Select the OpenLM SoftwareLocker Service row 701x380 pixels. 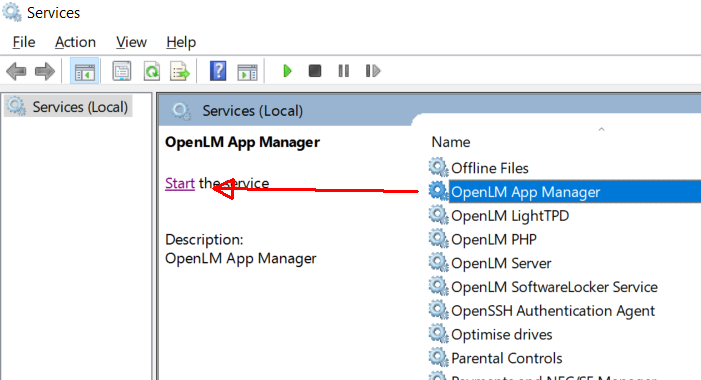tap(554, 287)
